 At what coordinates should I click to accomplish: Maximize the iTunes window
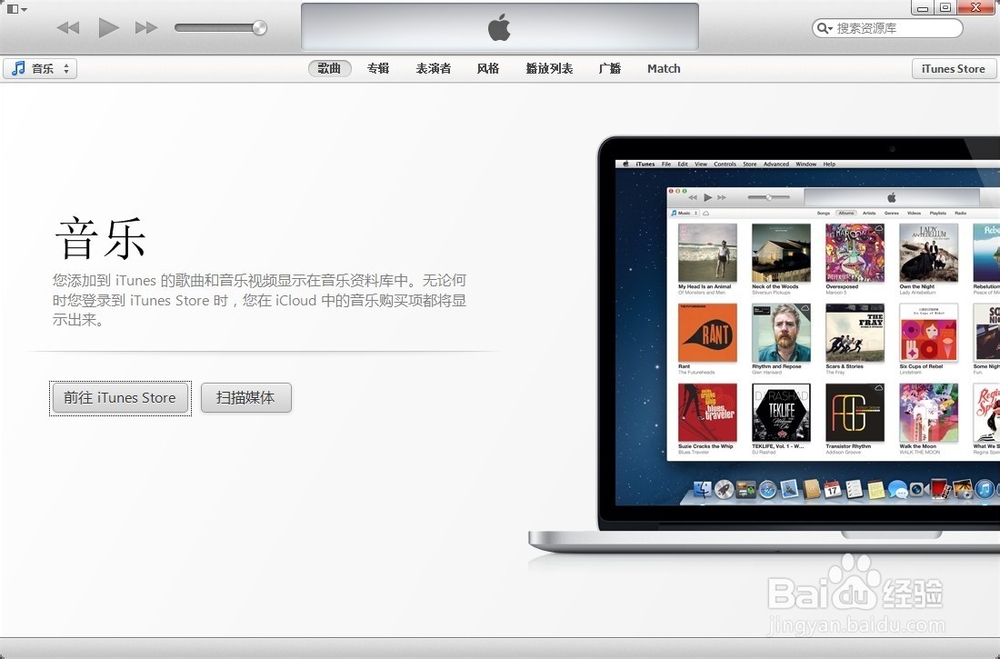click(x=945, y=8)
